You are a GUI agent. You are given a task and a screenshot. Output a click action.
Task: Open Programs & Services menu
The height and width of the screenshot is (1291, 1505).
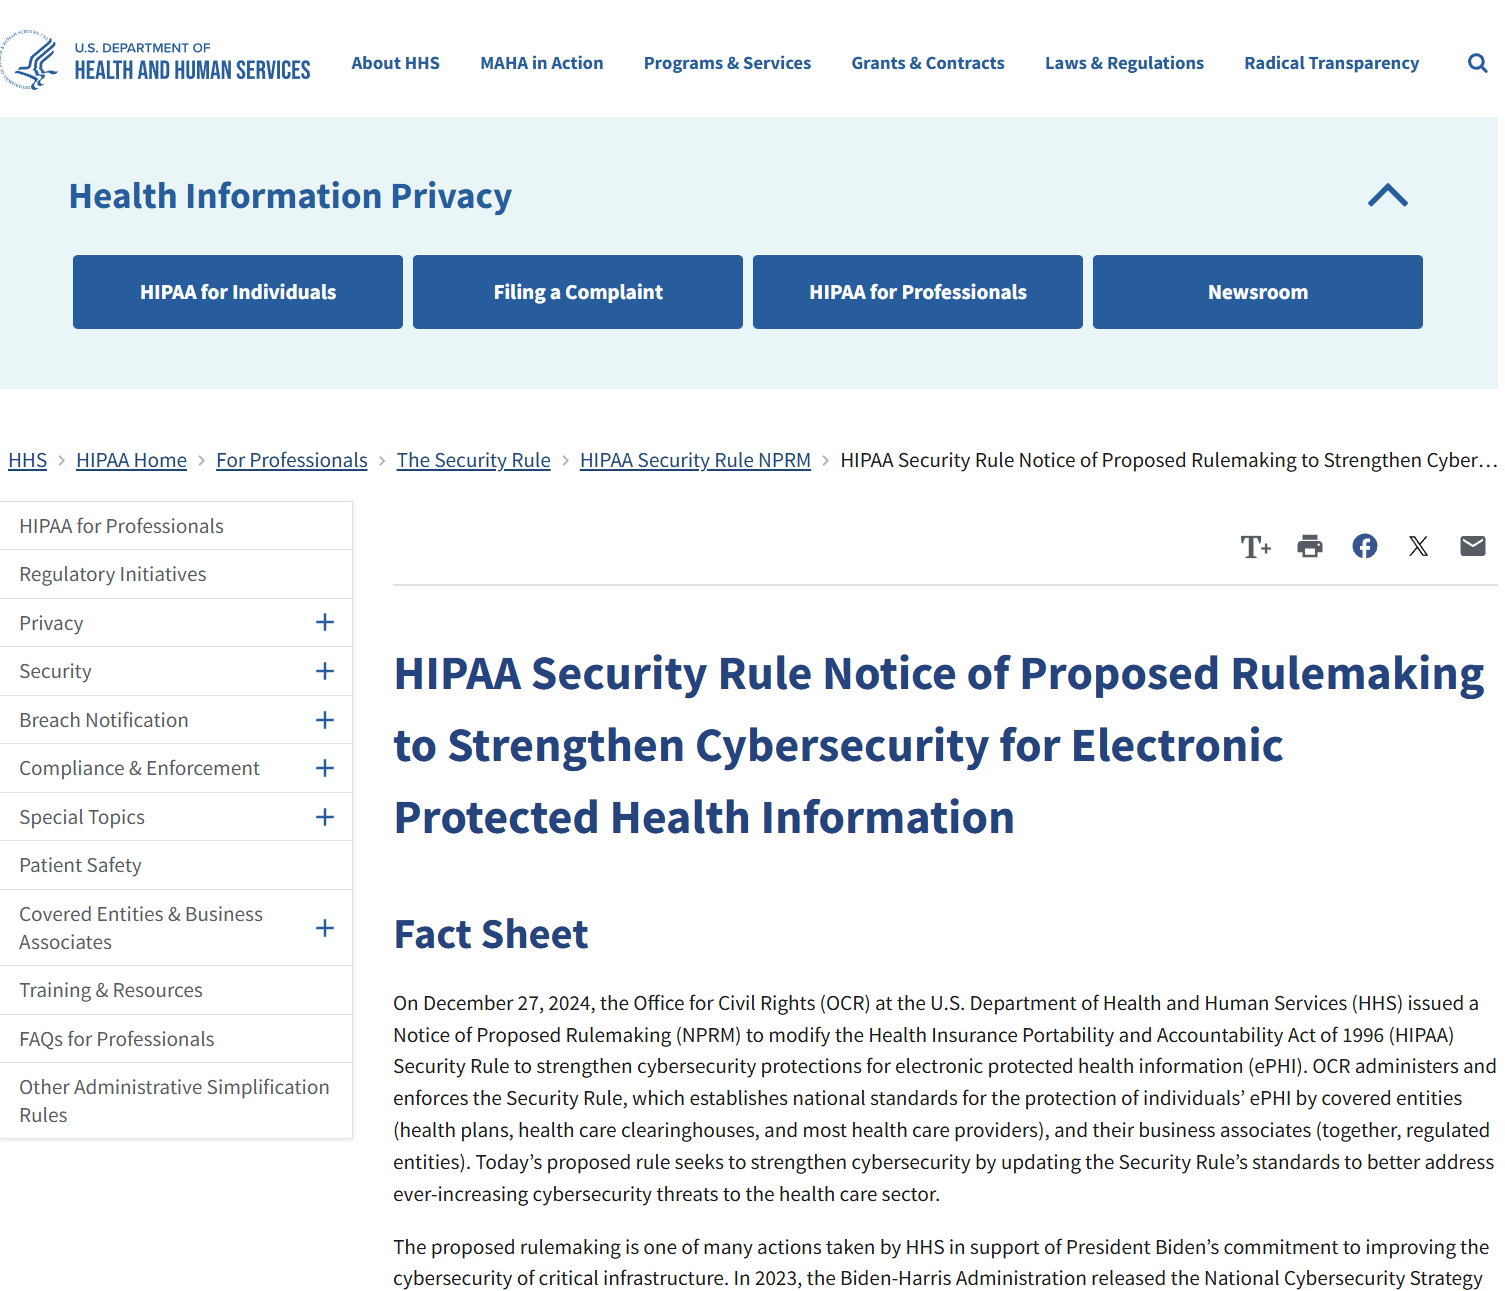point(727,63)
